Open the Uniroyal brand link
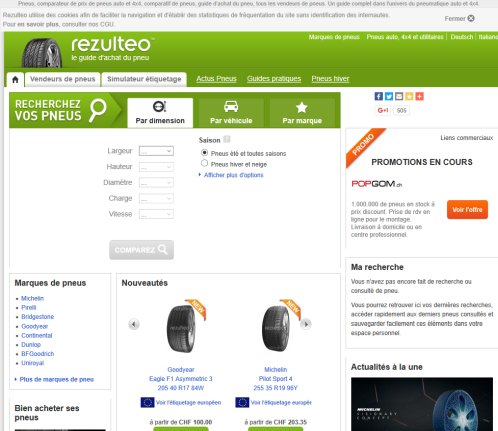498x431 pixels. click(x=32, y=363)
